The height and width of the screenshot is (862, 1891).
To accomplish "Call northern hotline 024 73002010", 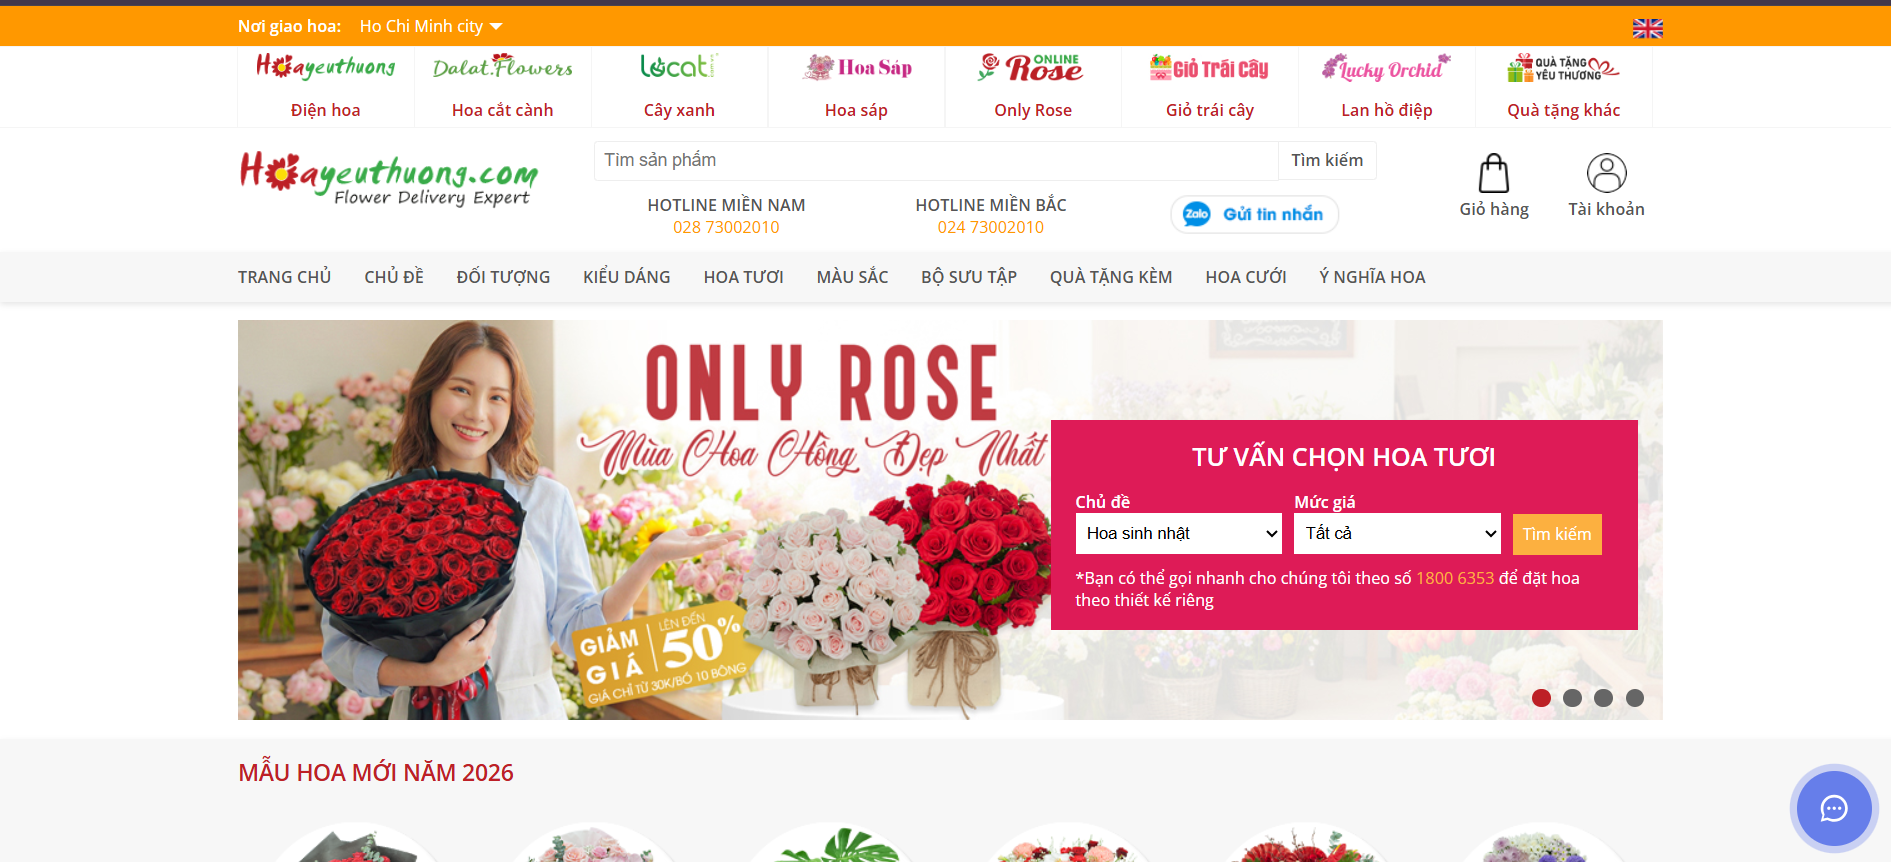I will 991,227.
